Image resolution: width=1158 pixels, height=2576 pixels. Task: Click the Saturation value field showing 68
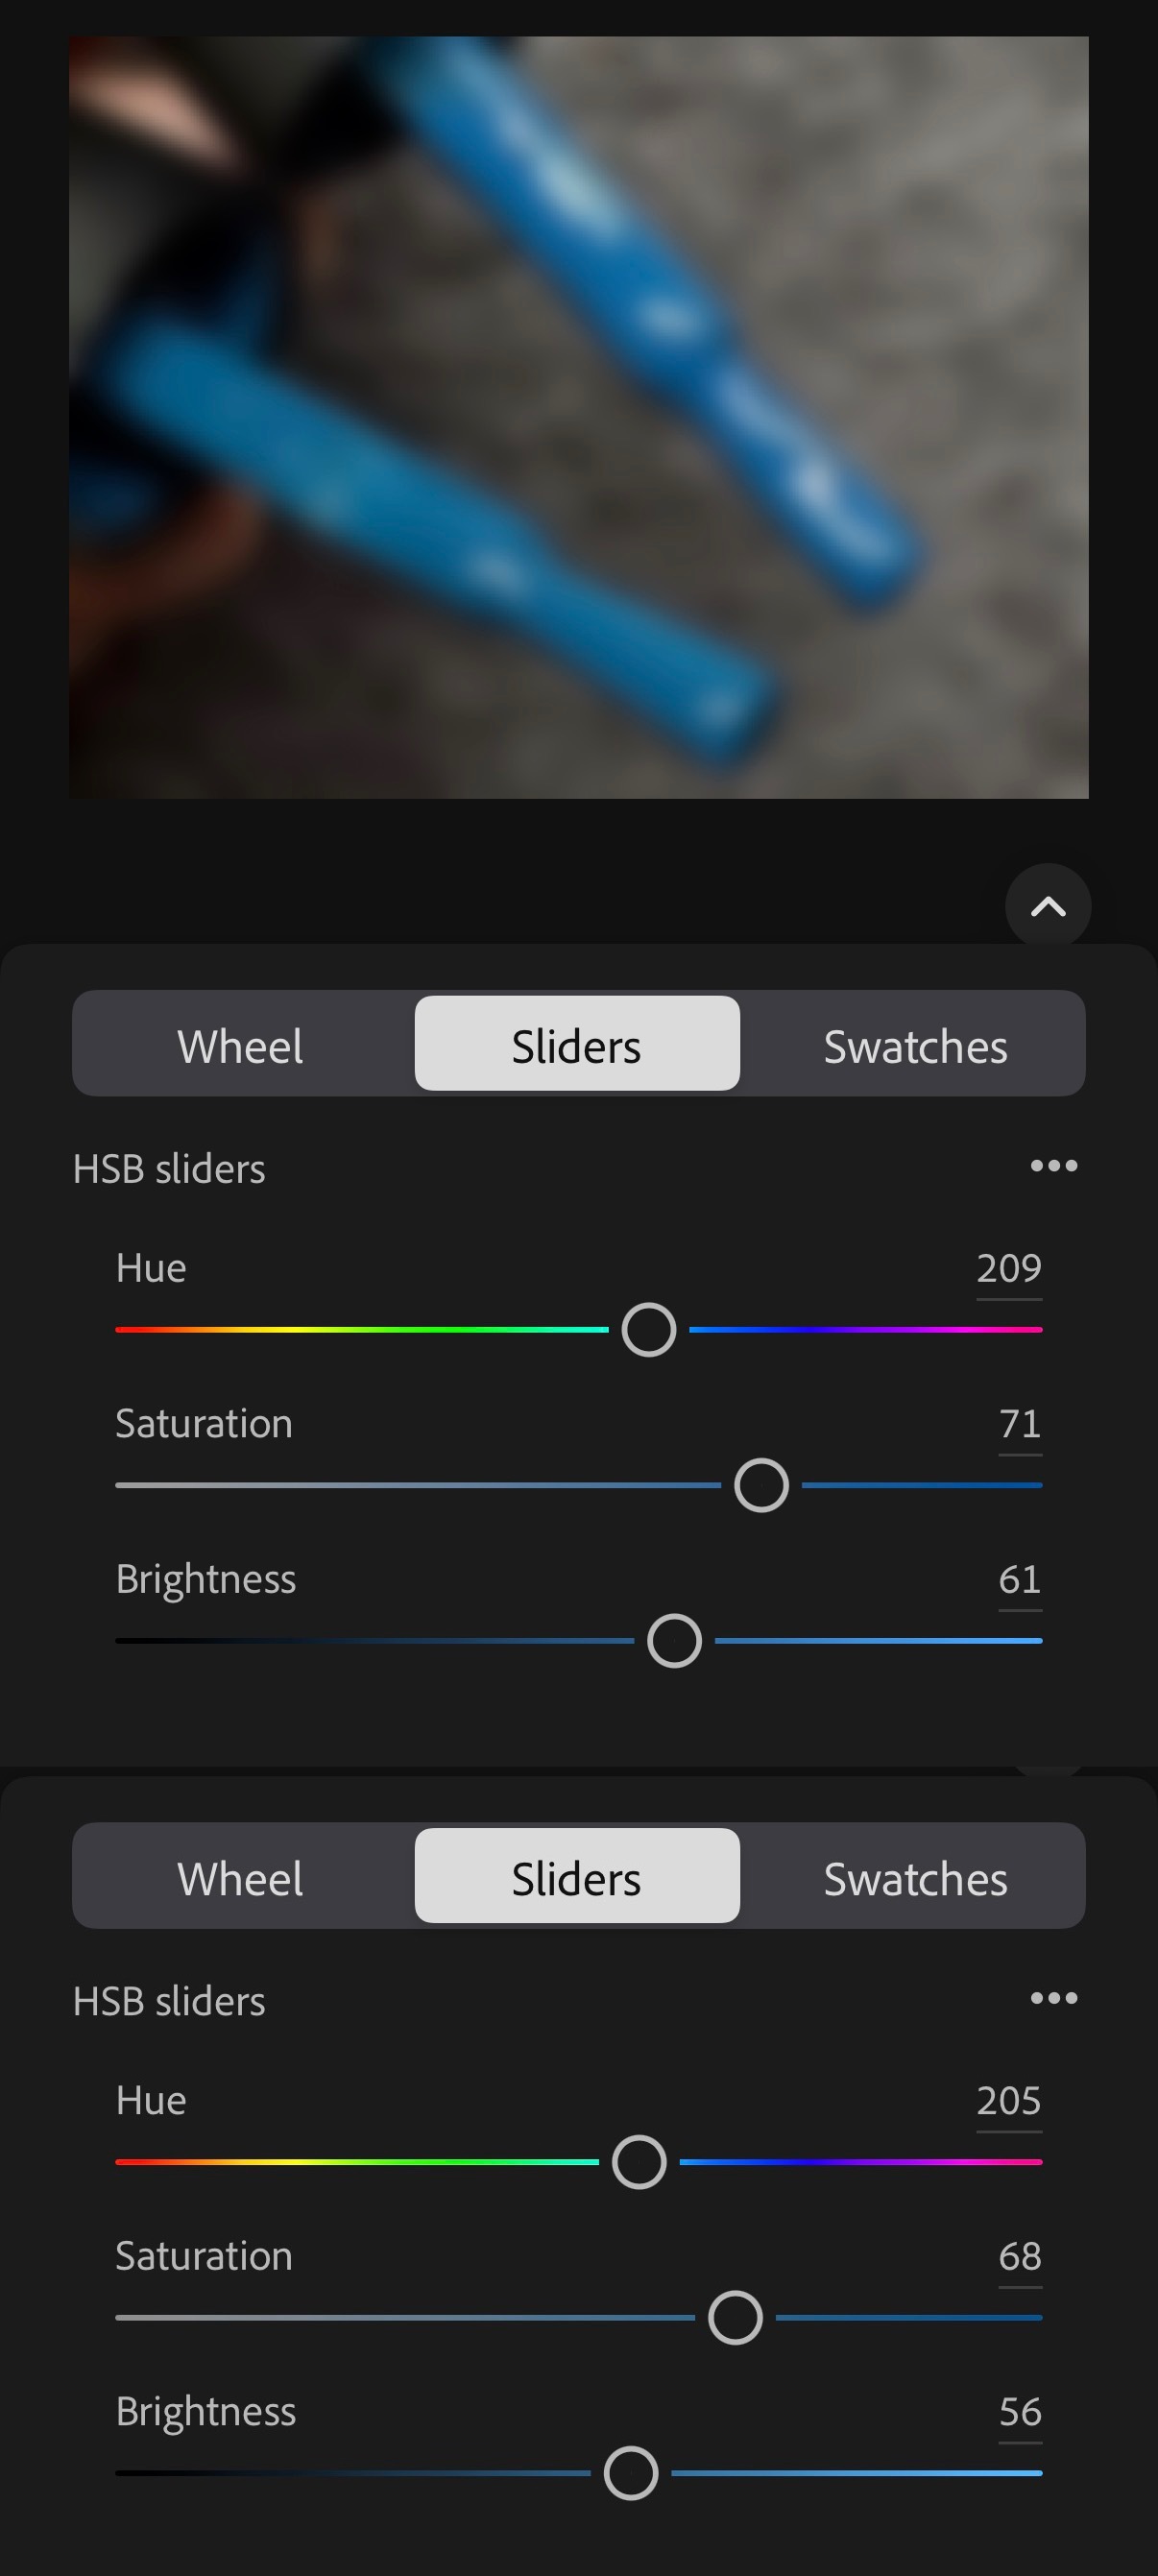1019,2256
